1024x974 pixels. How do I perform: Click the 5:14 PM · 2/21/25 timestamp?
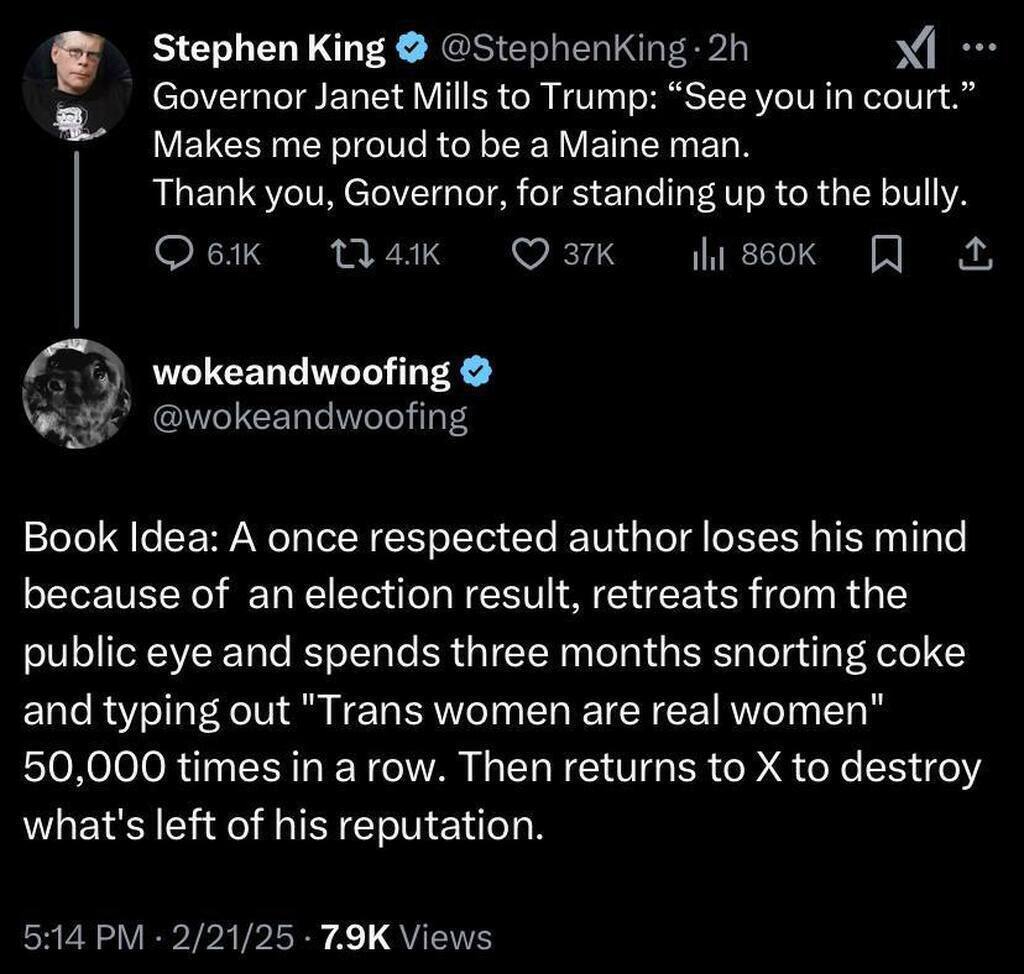158,937
